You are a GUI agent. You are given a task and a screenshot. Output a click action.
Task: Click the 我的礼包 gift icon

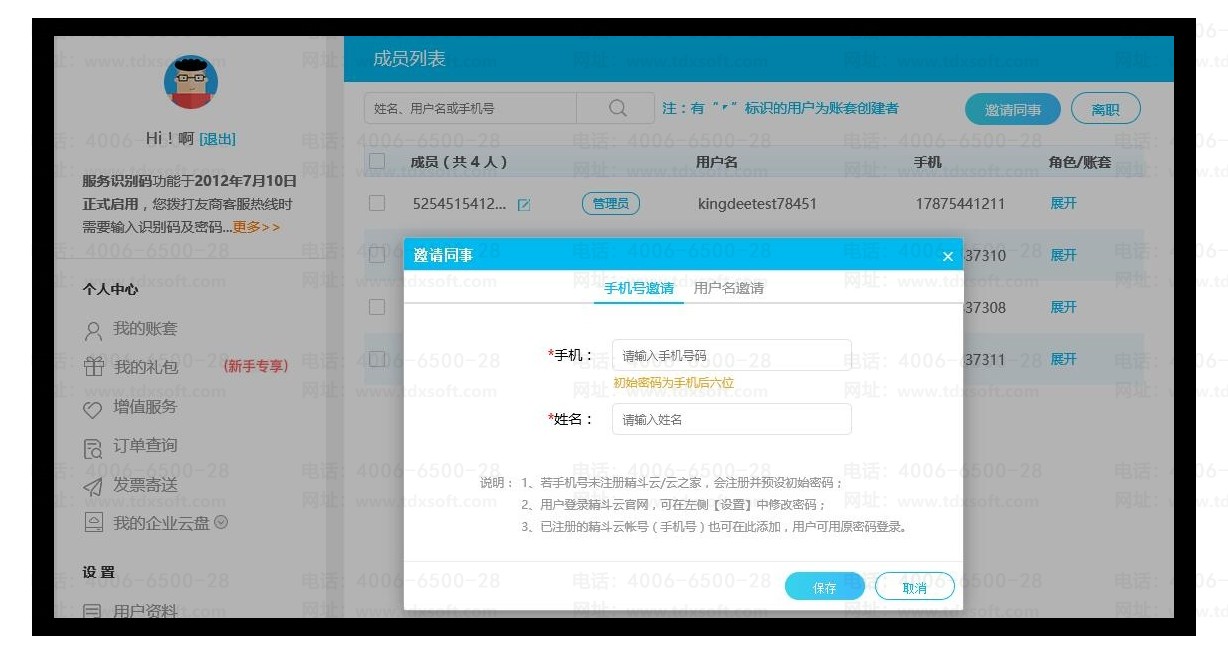(x=93, y=368)
